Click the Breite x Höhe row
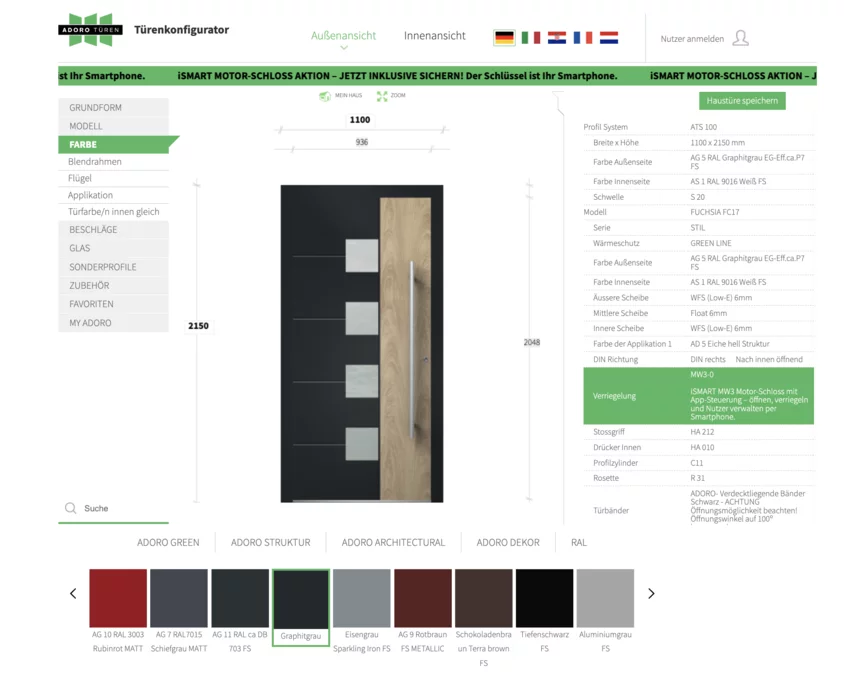 (x=698, y=143)
